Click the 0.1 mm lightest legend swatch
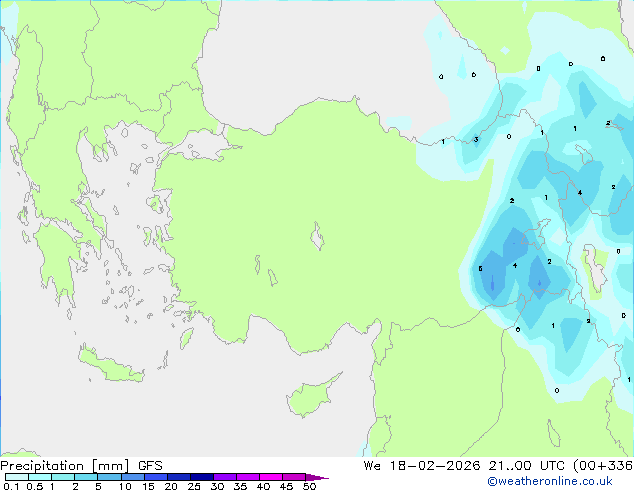634x490 pixels. [x=17, y=477]
